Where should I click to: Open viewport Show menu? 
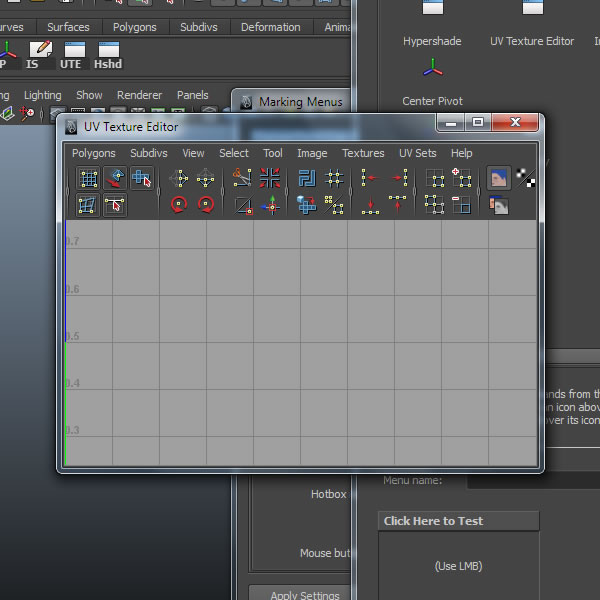click(x=89, y=95)
